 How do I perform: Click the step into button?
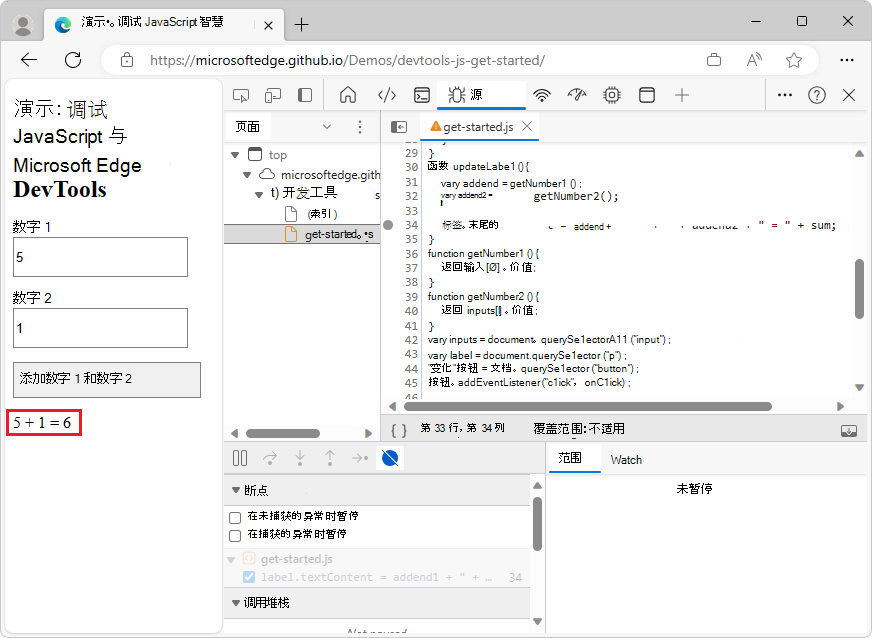300,458
